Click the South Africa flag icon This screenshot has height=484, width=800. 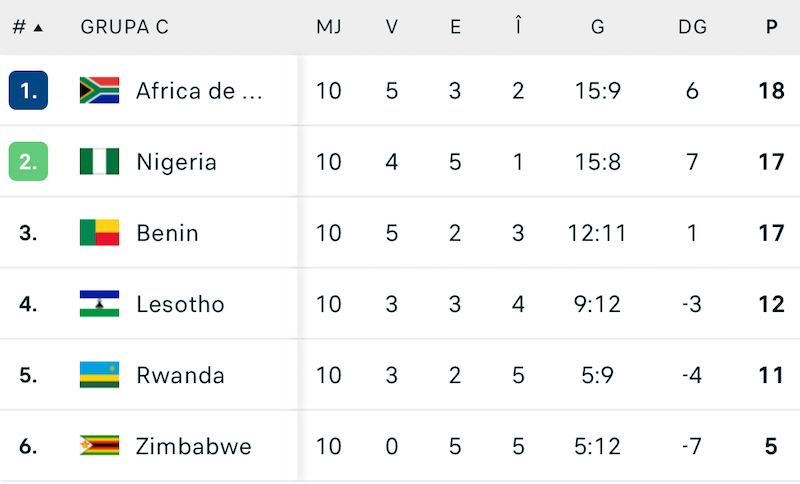click(99, 91)
